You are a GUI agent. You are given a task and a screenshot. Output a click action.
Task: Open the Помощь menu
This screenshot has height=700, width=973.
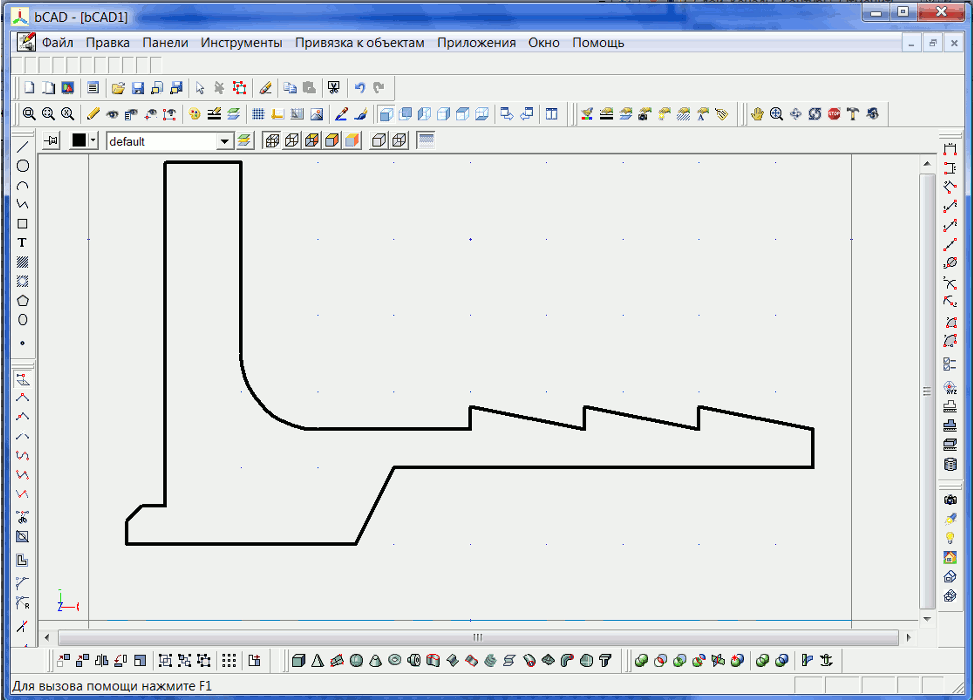598,43
